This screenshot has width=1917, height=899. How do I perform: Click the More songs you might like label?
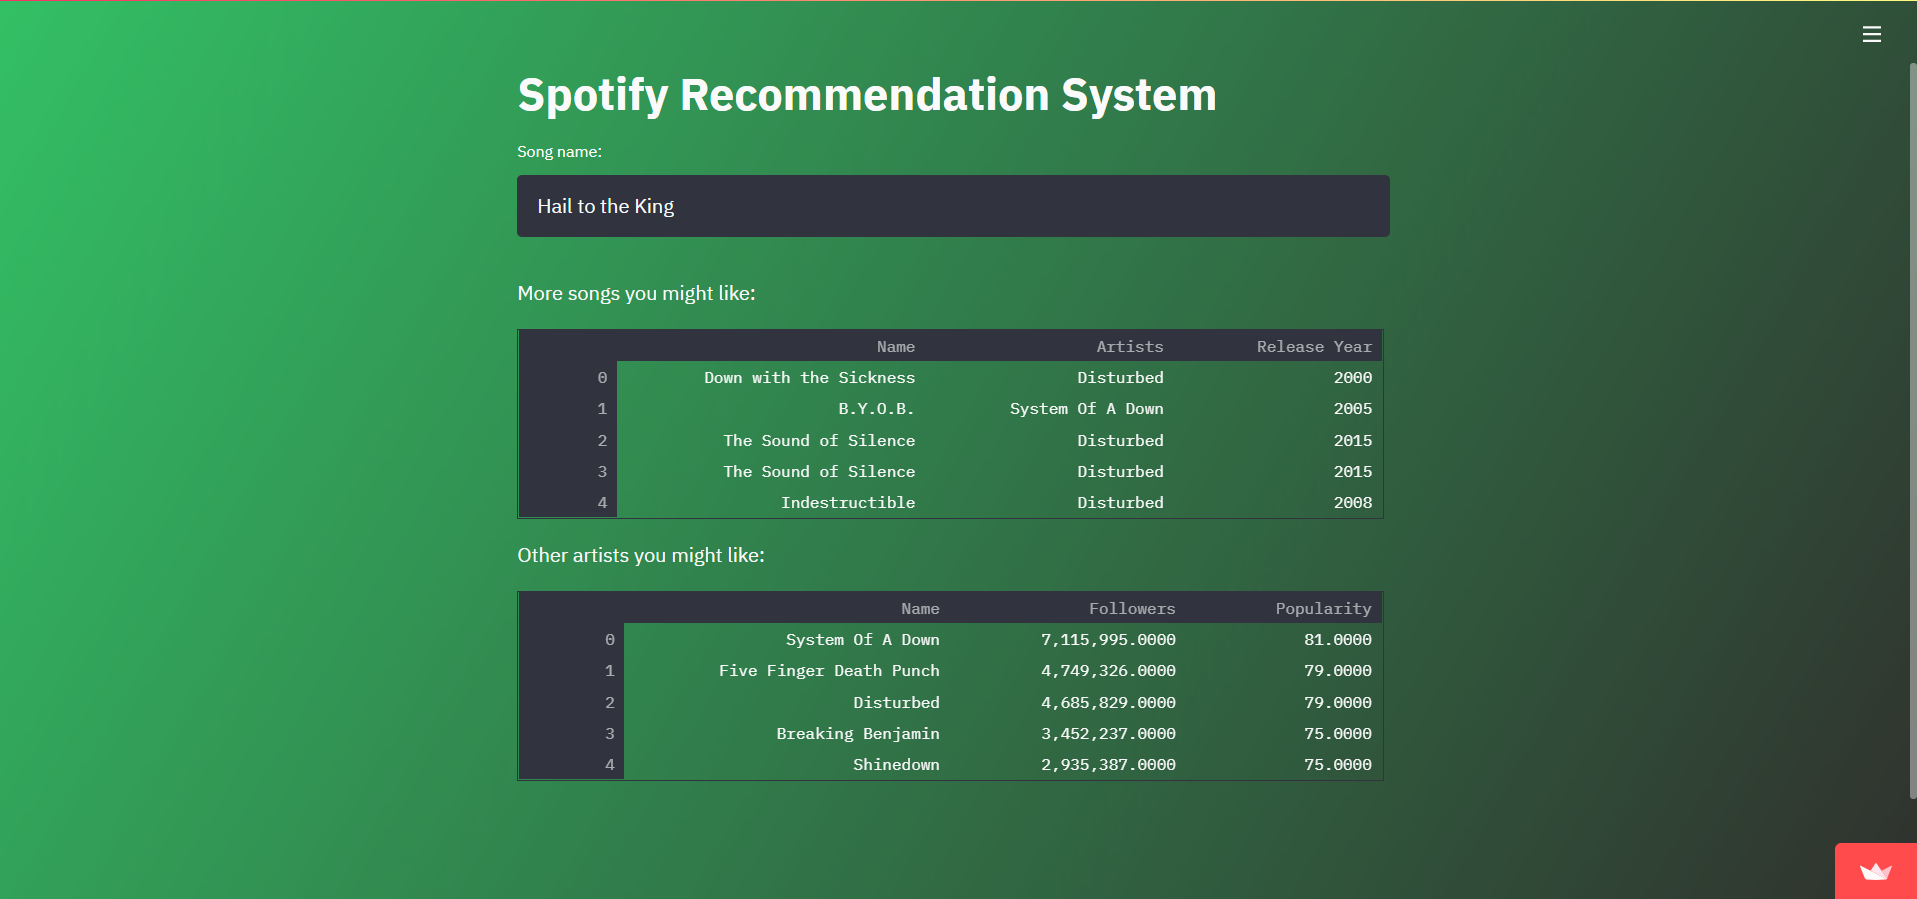(636, 293)
